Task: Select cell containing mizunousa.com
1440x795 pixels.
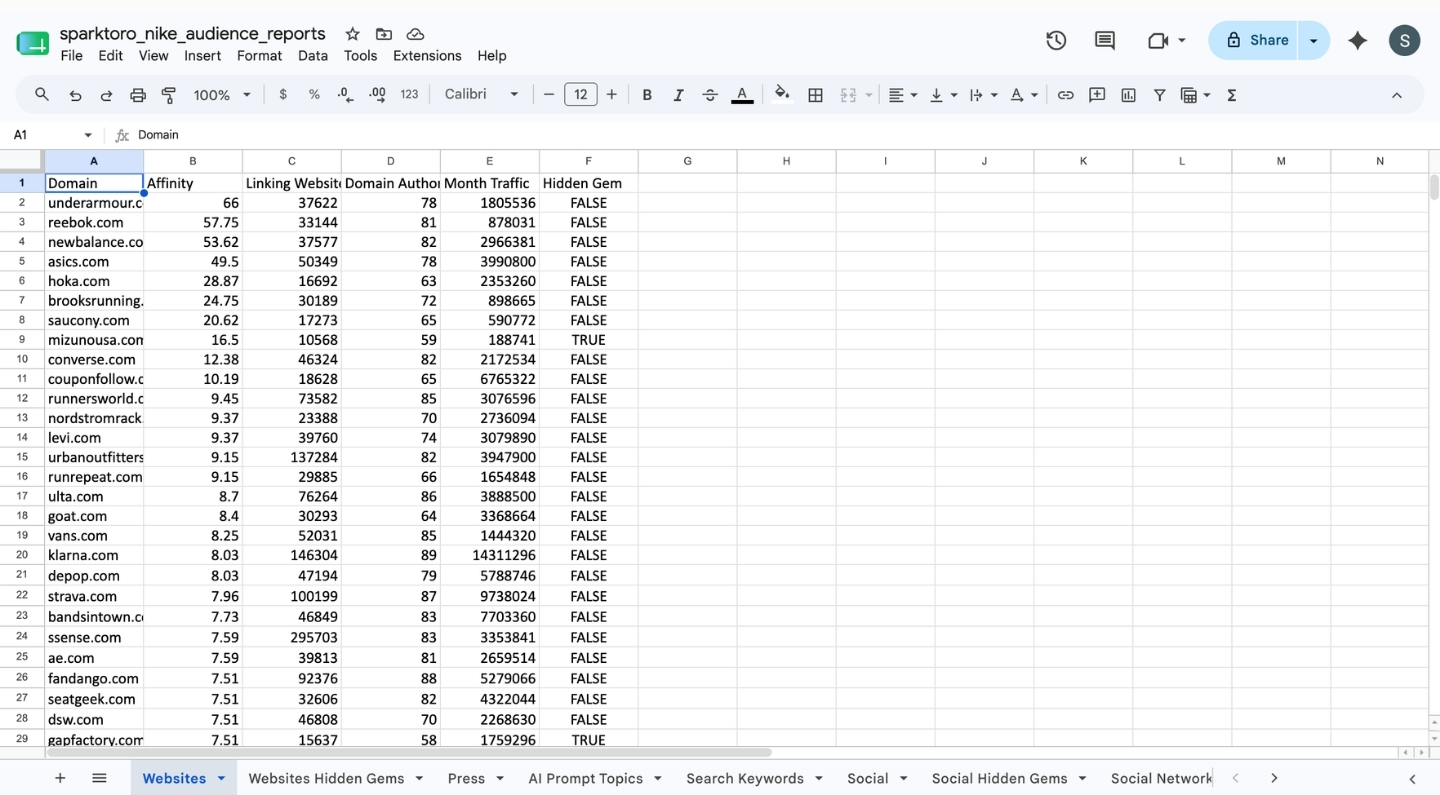Action: 95,340
